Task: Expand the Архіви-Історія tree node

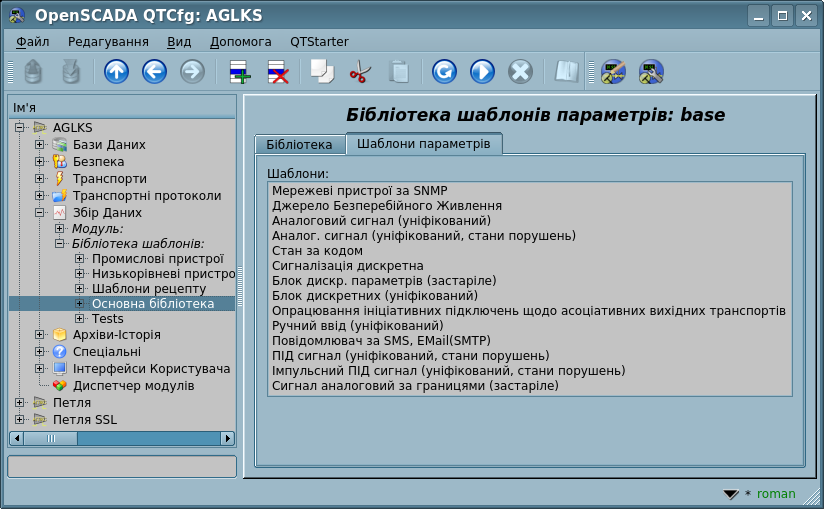Action: pyautogui.click(x=40, y=335)
